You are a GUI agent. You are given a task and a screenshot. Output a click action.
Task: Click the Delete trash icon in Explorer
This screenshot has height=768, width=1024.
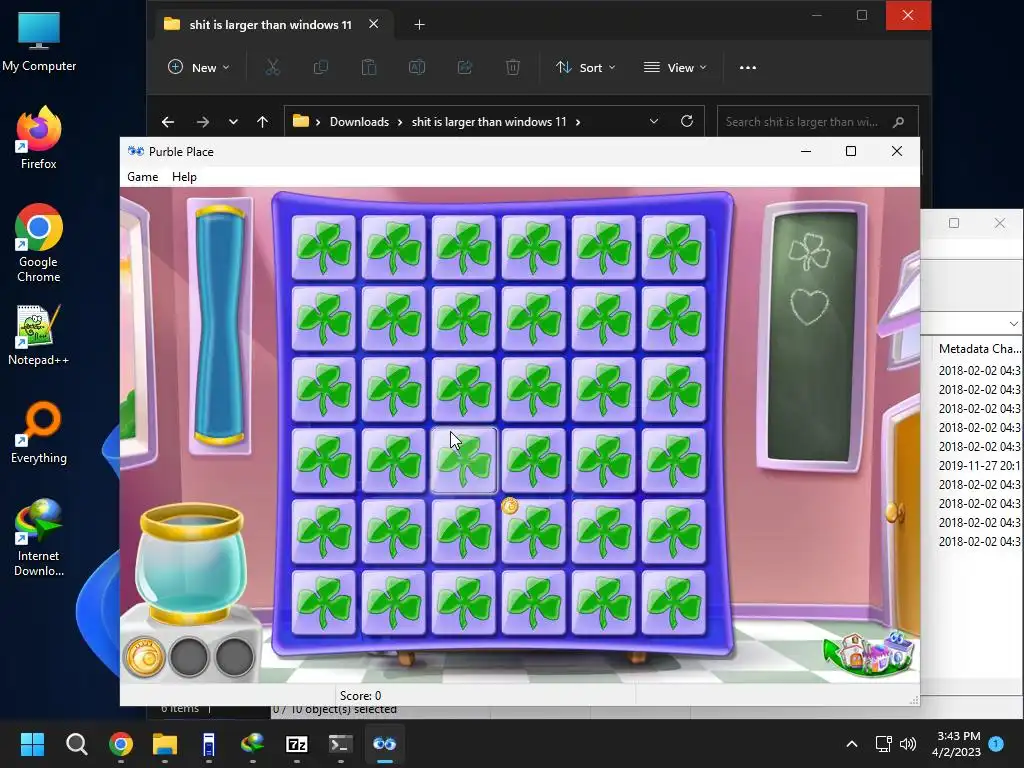(513, 67)
